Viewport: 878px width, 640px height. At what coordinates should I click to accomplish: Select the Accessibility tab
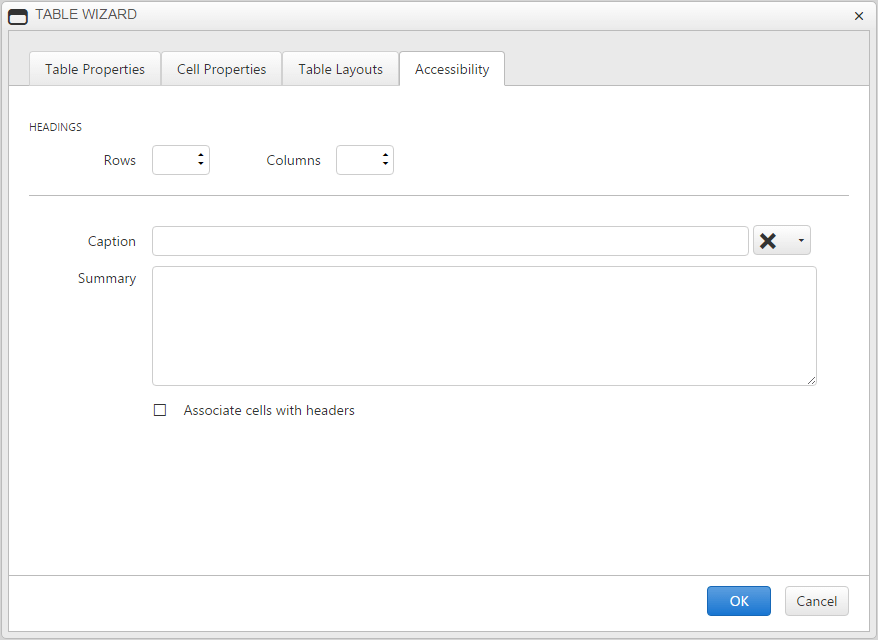coord(452,69)
